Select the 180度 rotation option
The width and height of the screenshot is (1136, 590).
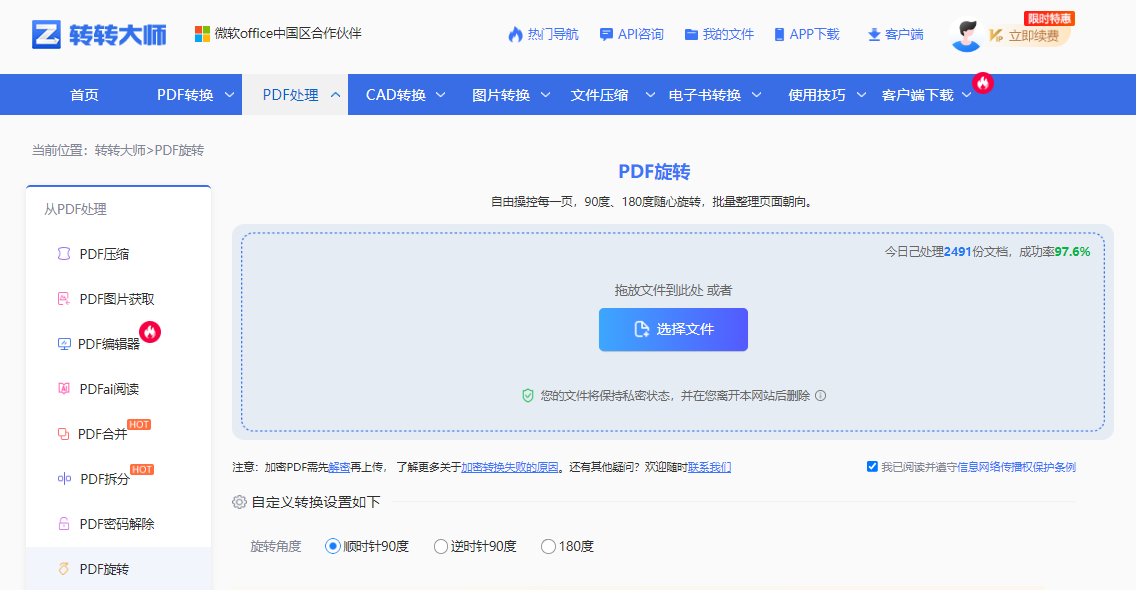[x=548, y=547]
